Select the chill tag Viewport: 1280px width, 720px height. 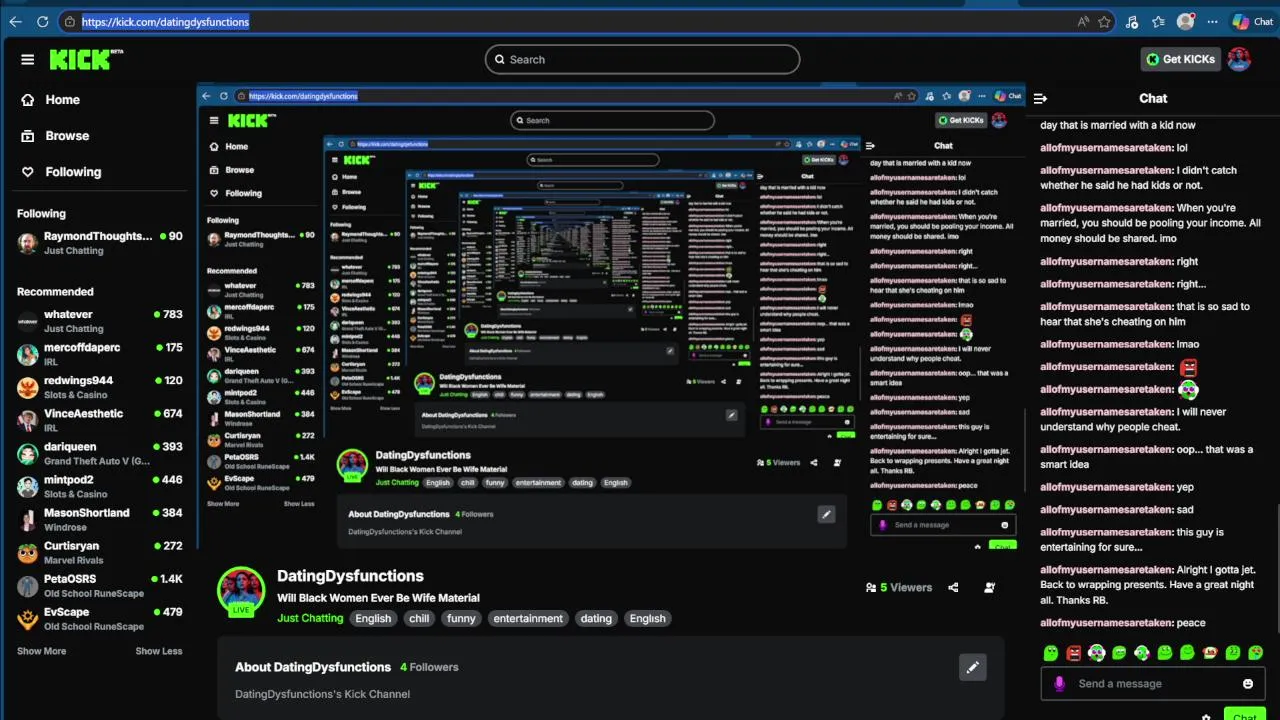(x=419, y=618)
